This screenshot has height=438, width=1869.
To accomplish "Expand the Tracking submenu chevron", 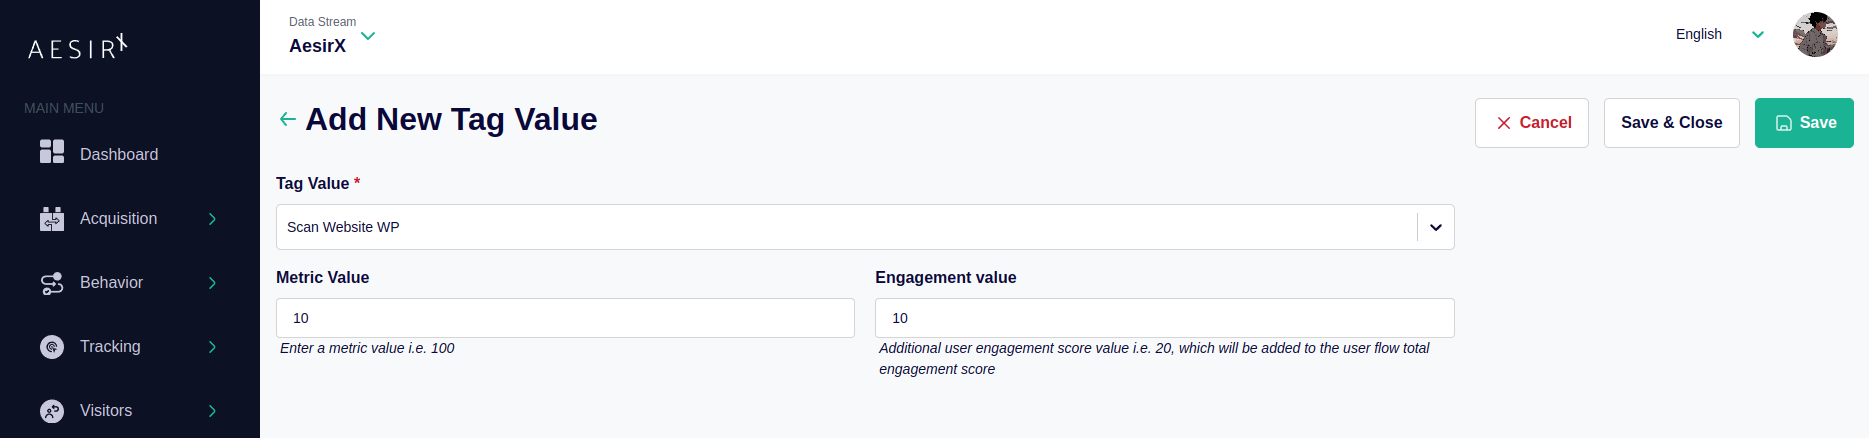I will (212, 347).
